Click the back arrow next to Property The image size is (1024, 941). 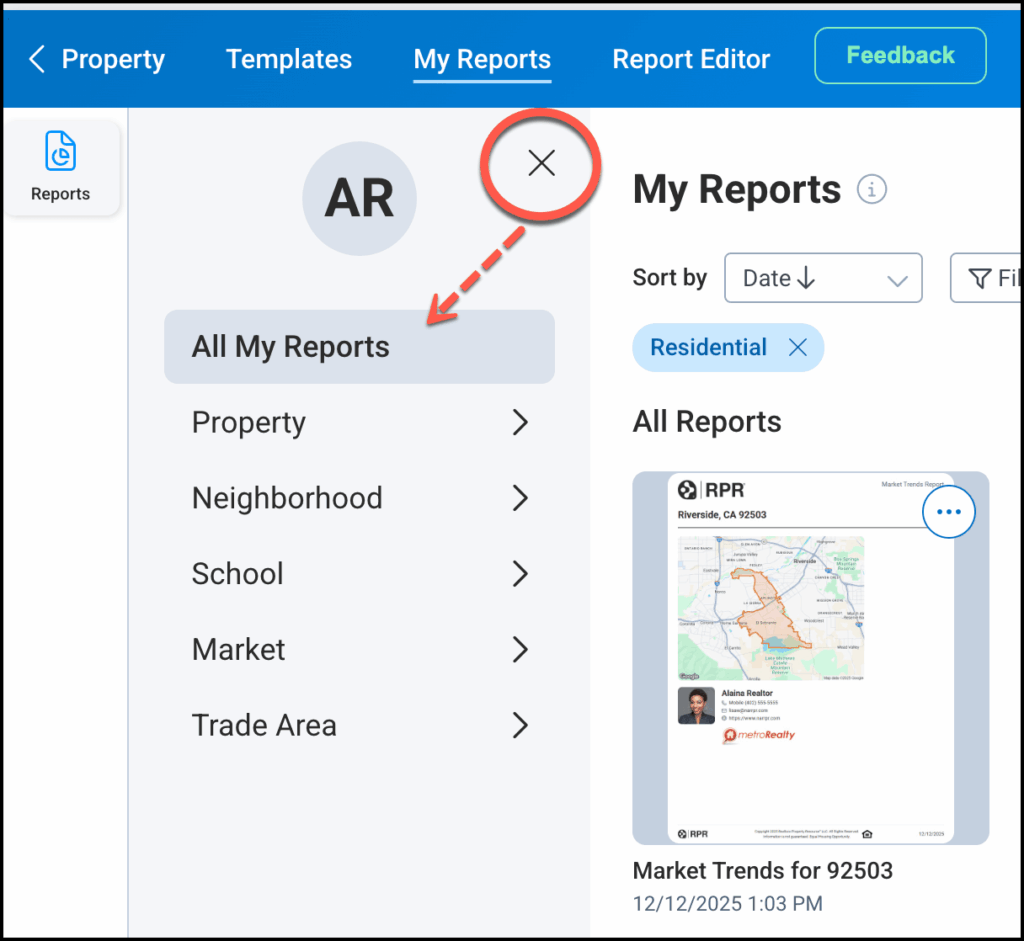tap(37, 59)
